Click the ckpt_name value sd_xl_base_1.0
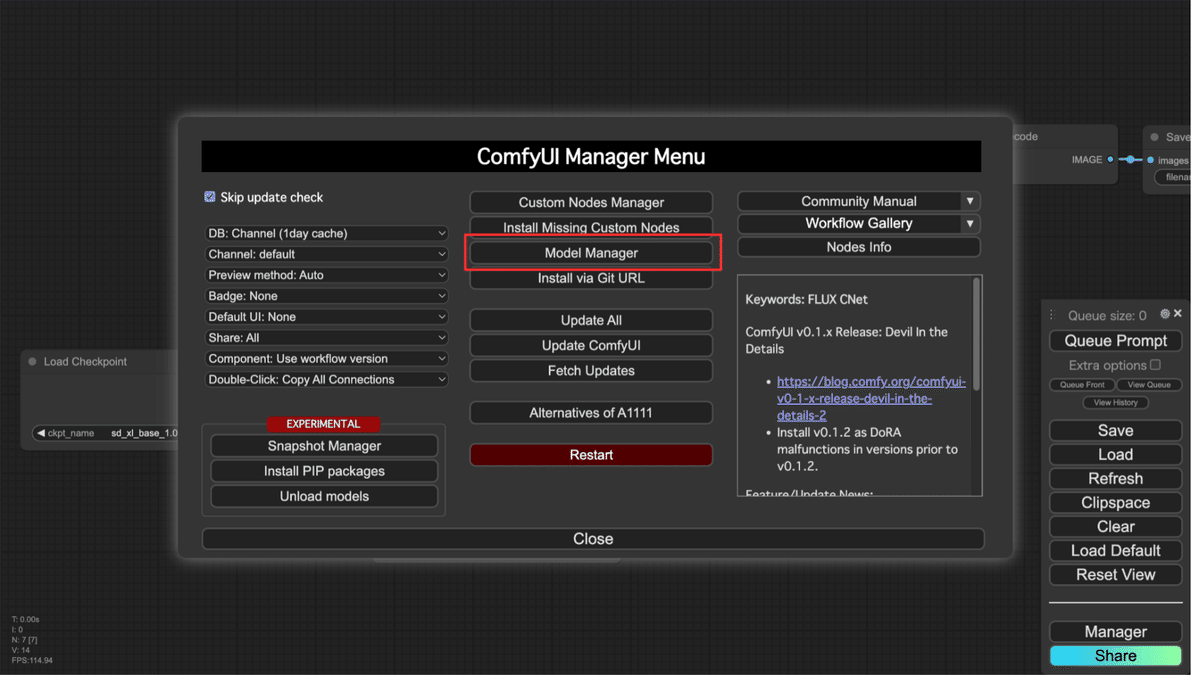The width and height of the screenshot is (1200, 675). (144, 433)
